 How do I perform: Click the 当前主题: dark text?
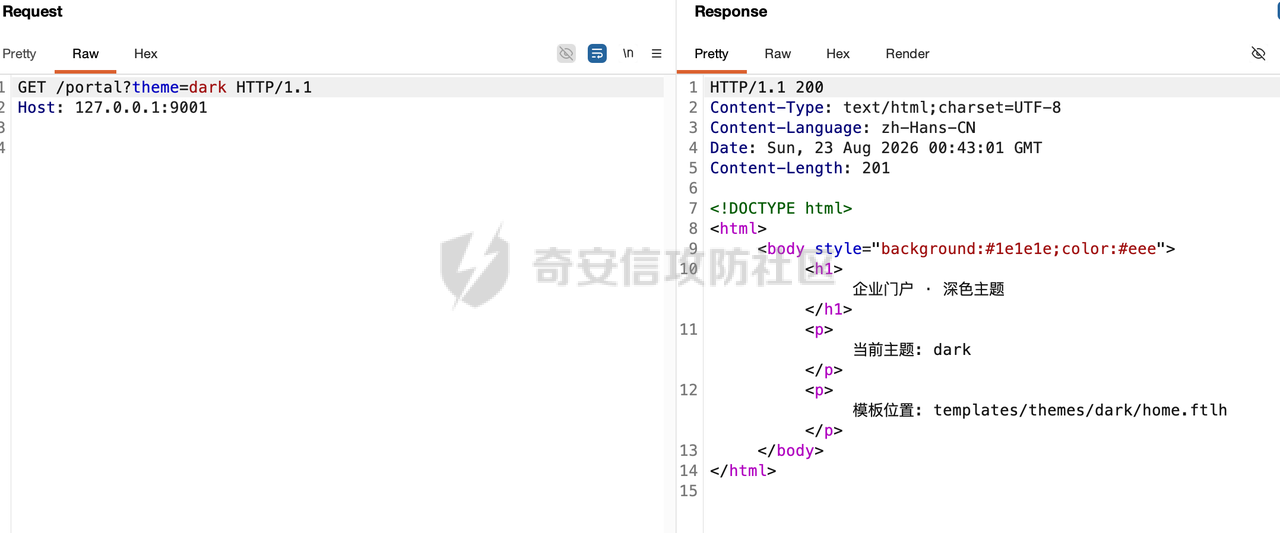coord(912,350)
